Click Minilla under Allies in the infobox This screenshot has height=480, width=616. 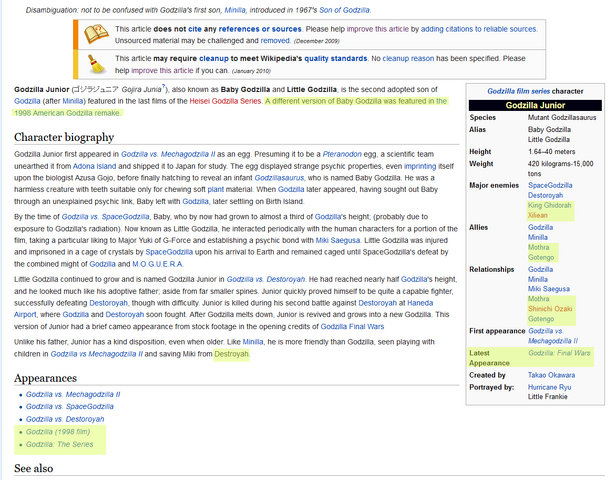click(538, 237)
